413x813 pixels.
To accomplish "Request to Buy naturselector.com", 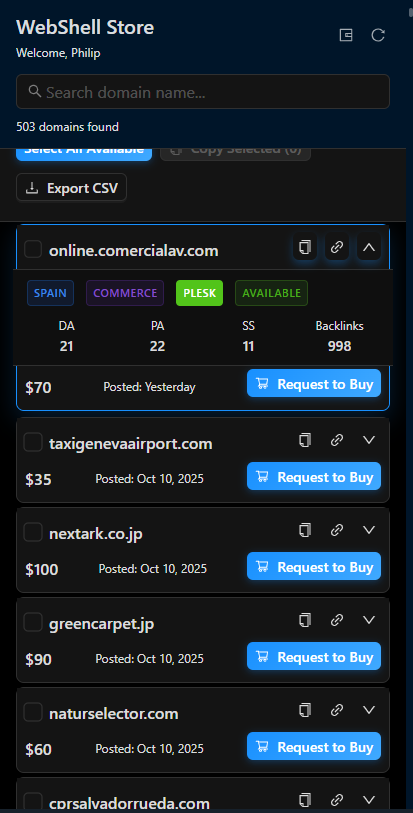I will click(314, 747).
